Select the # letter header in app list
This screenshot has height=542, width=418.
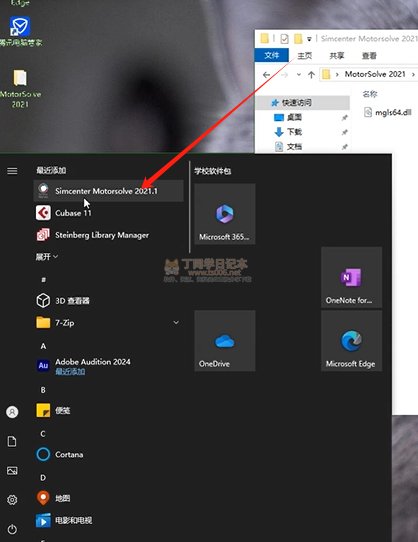click(x=43, y=279)
